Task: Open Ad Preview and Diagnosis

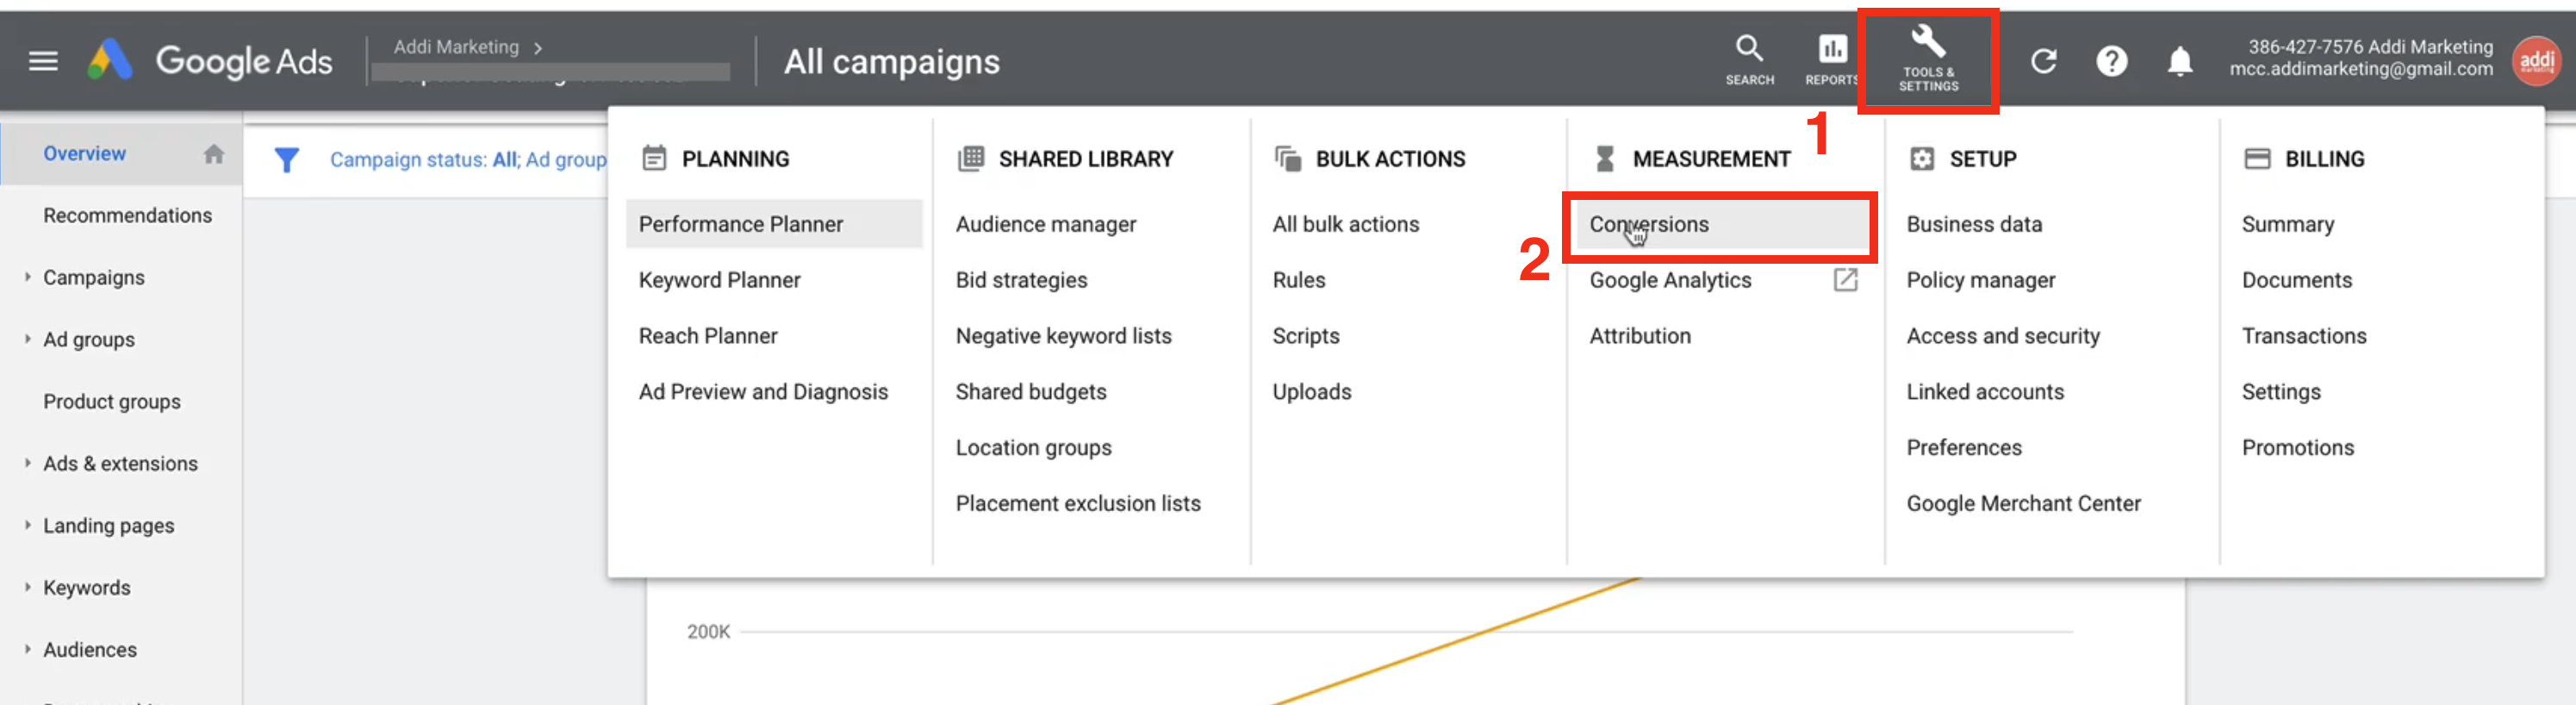Action: [x=763, y=392]
